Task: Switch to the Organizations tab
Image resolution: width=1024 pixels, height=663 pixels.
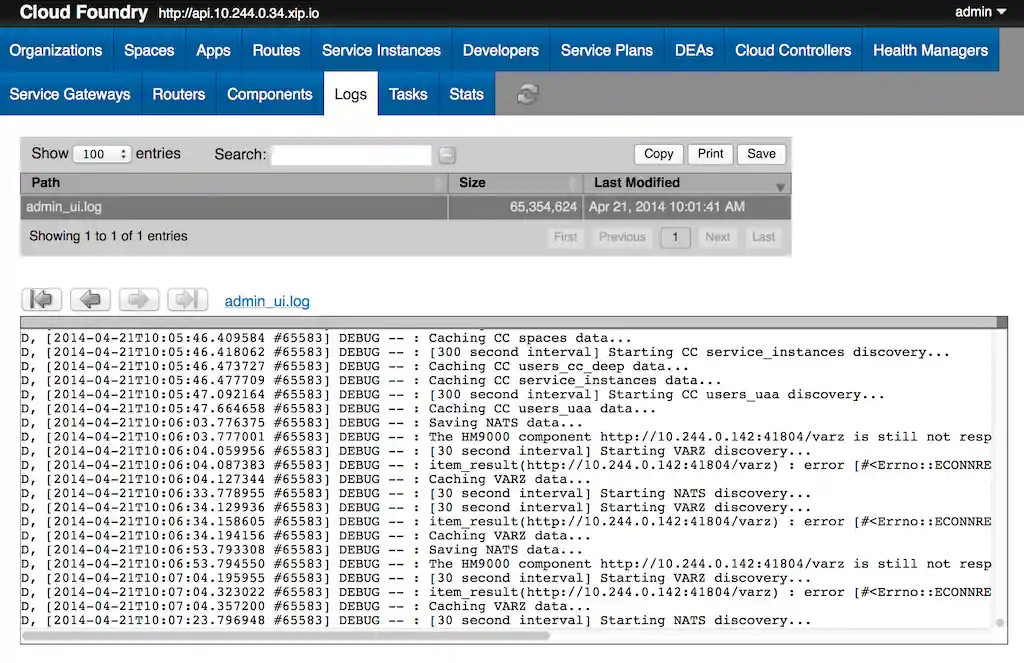Action: tap(56, 50)
